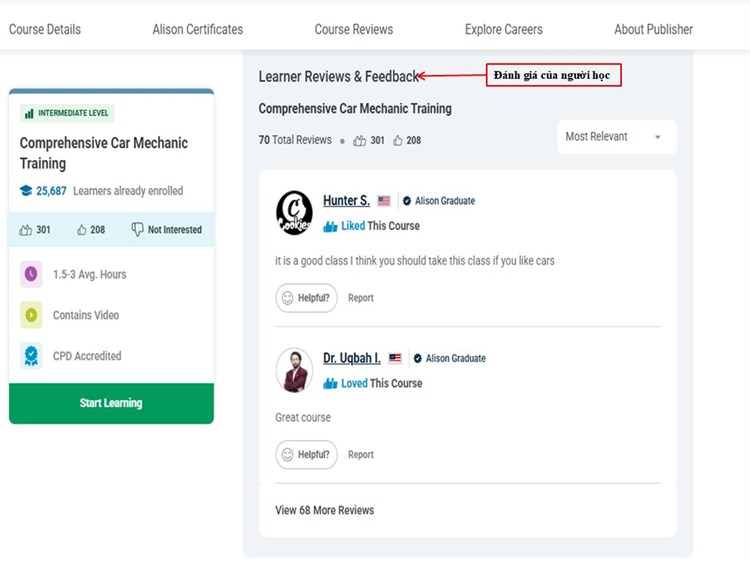Click the graduation cap enrolled learners icon
Viewport: 750px width, 563px height.
pyautogui.click(x=26, y=191)
